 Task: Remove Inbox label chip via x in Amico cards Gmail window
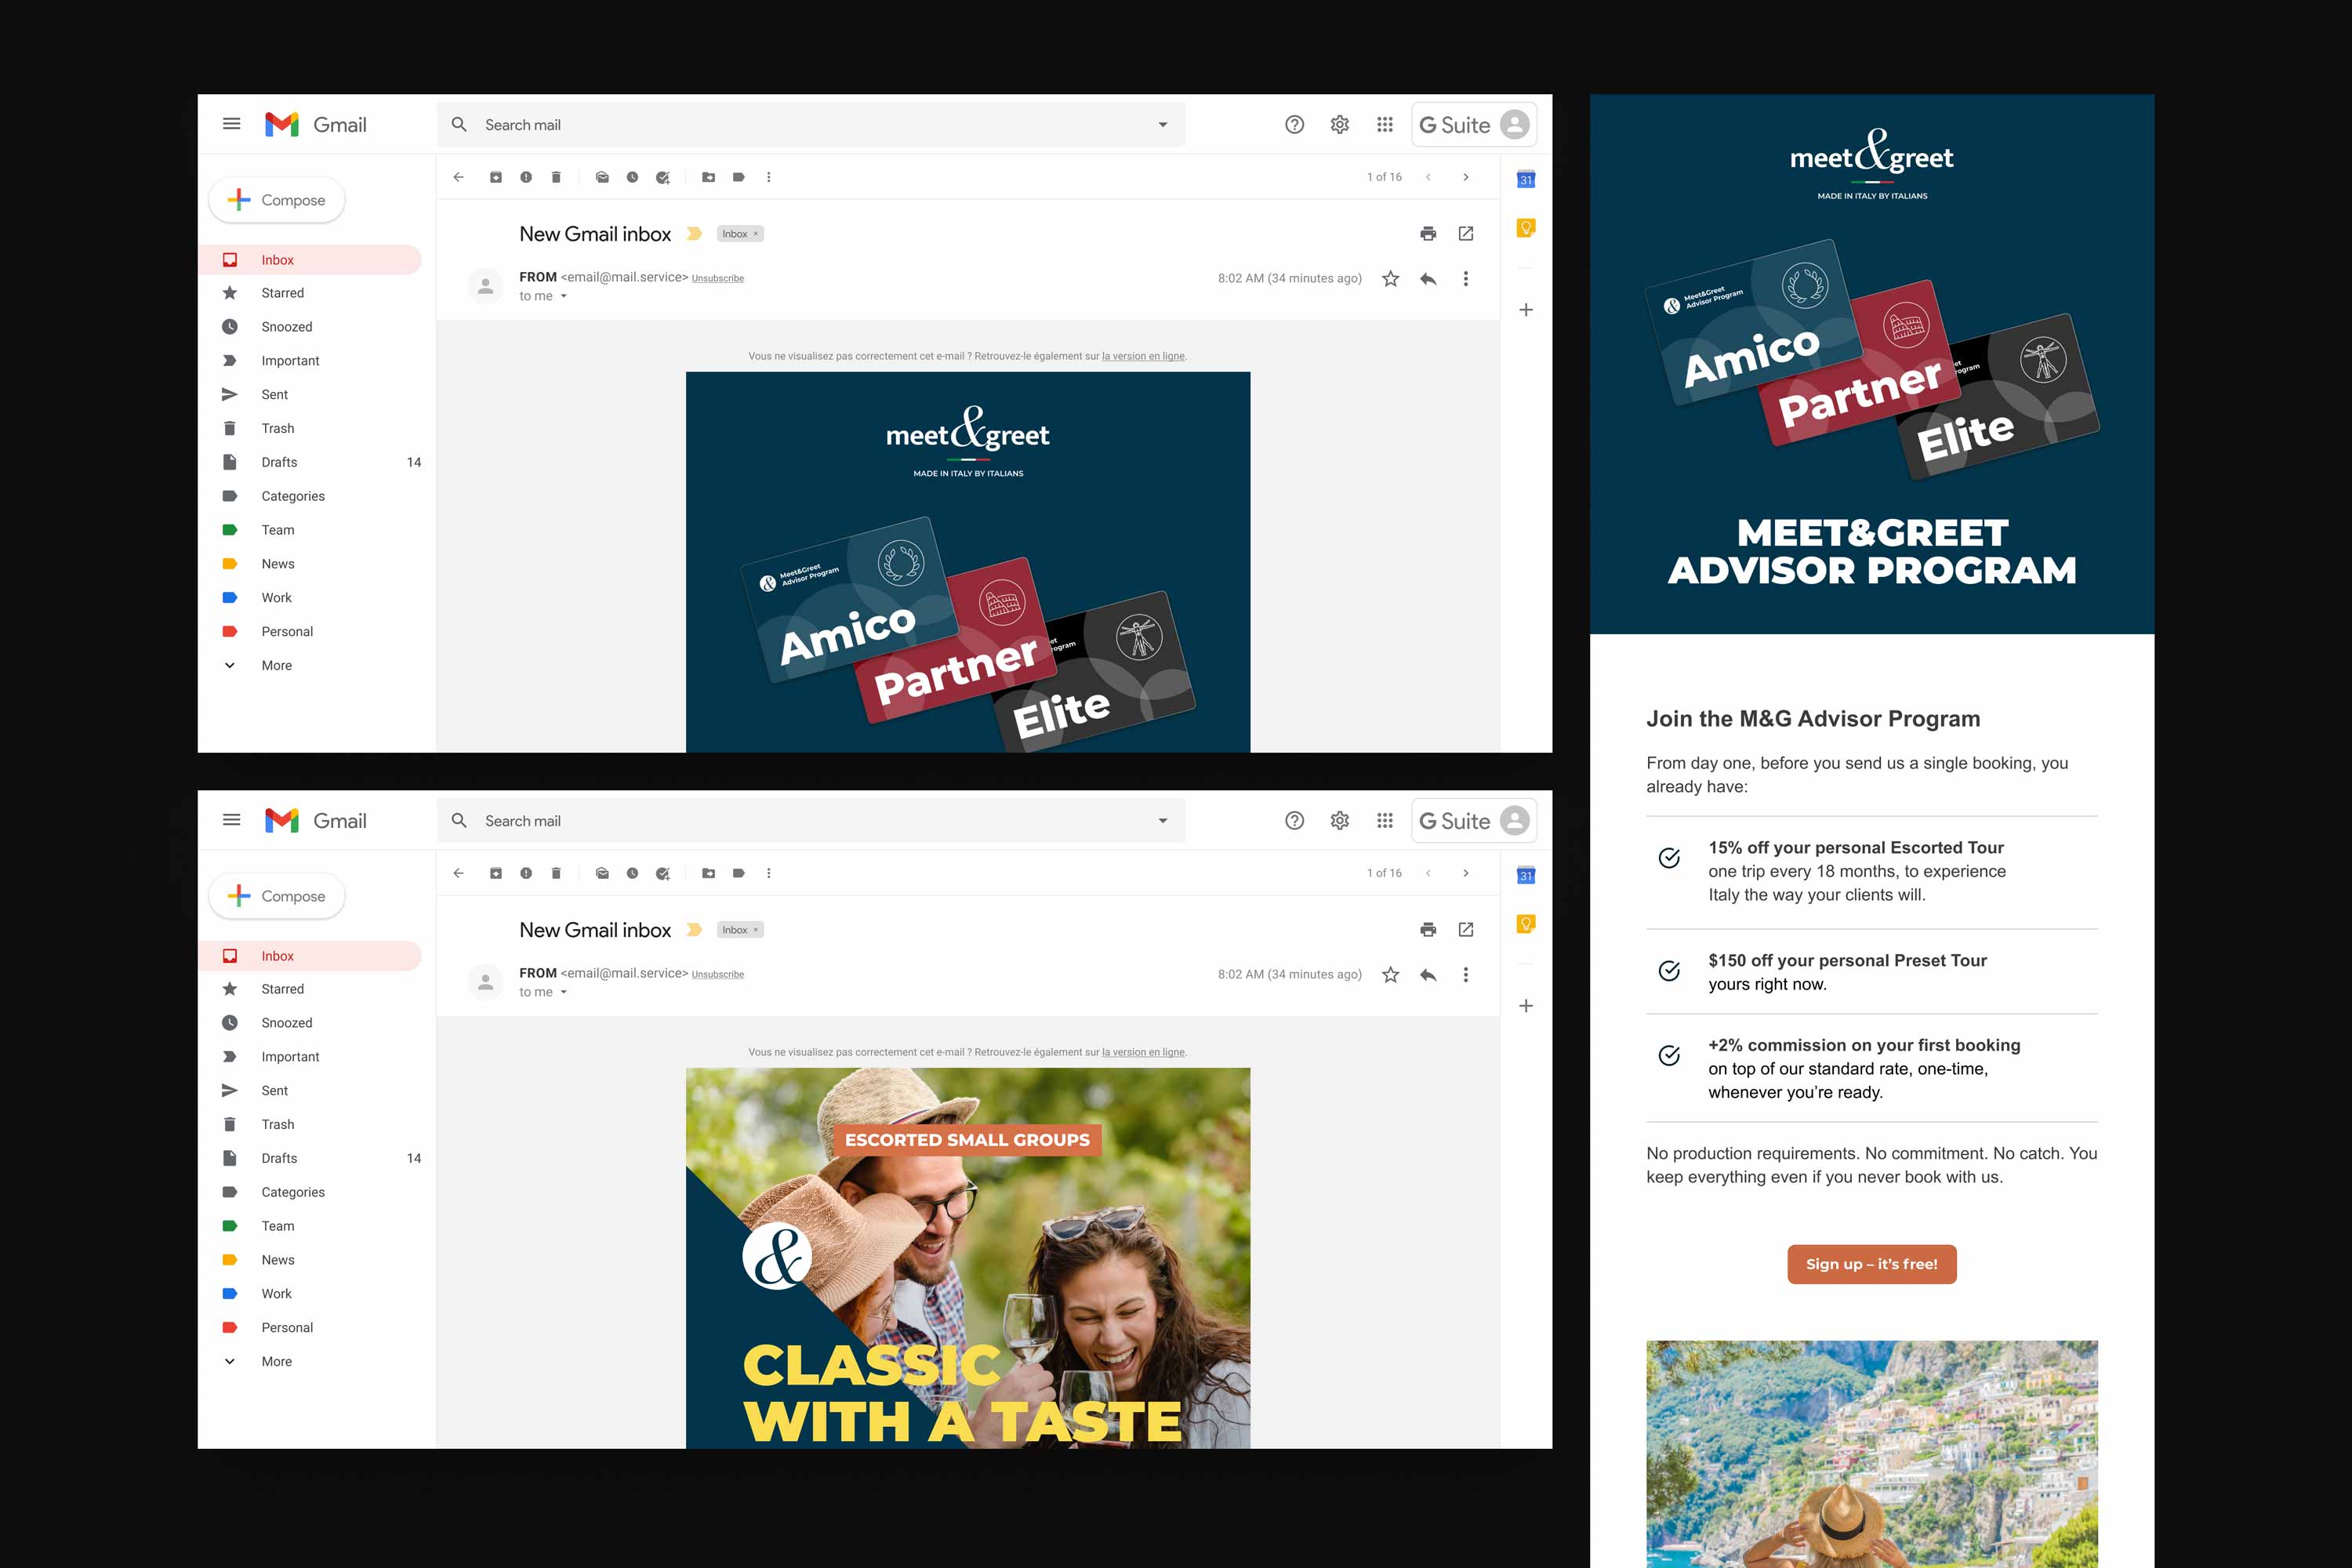[756, 233]
